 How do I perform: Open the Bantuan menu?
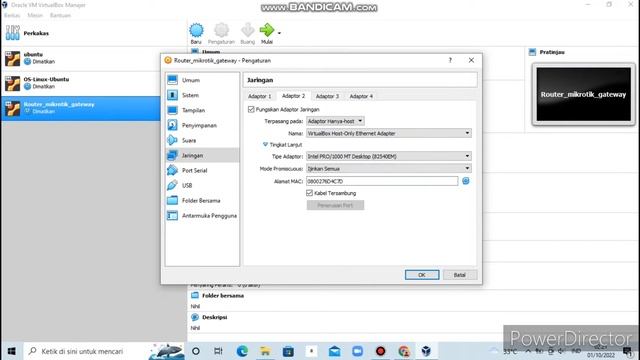60,15
